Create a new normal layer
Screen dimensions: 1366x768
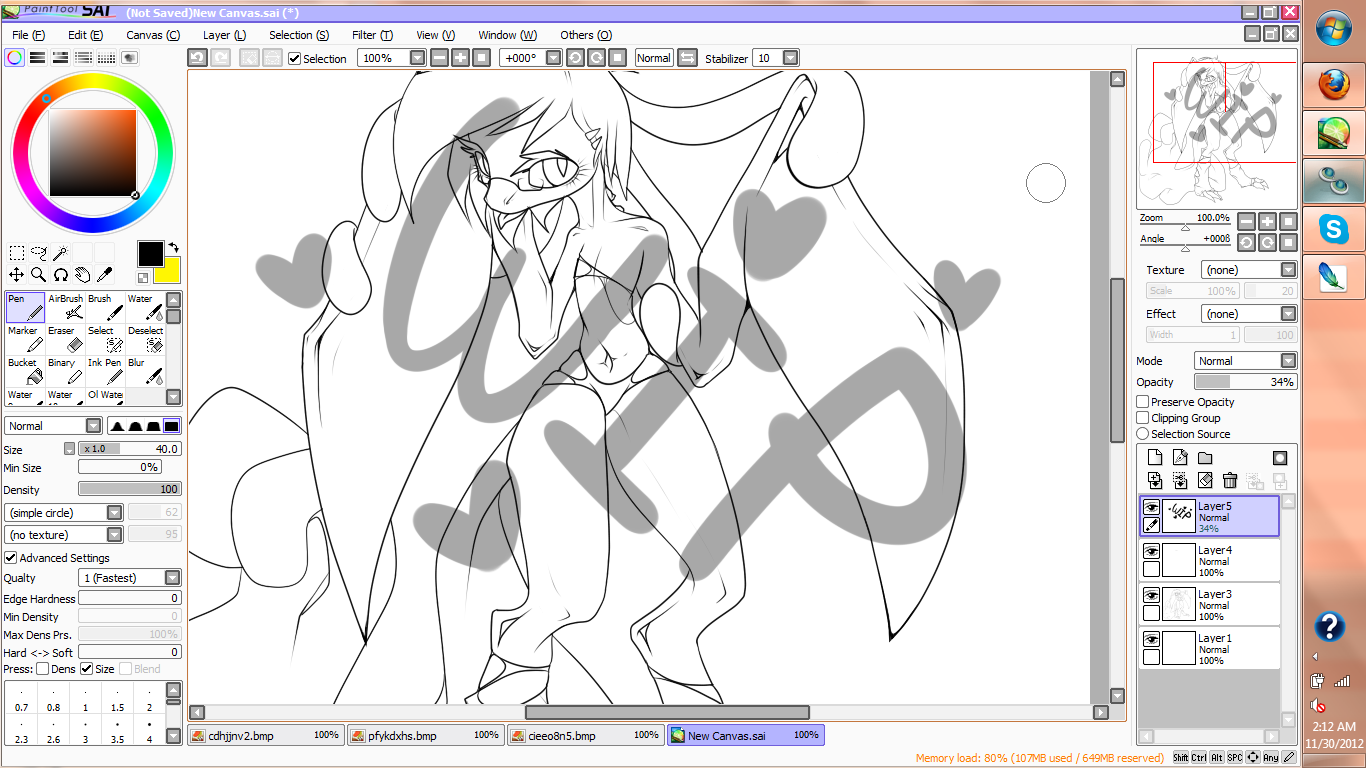coord(1155,458)
